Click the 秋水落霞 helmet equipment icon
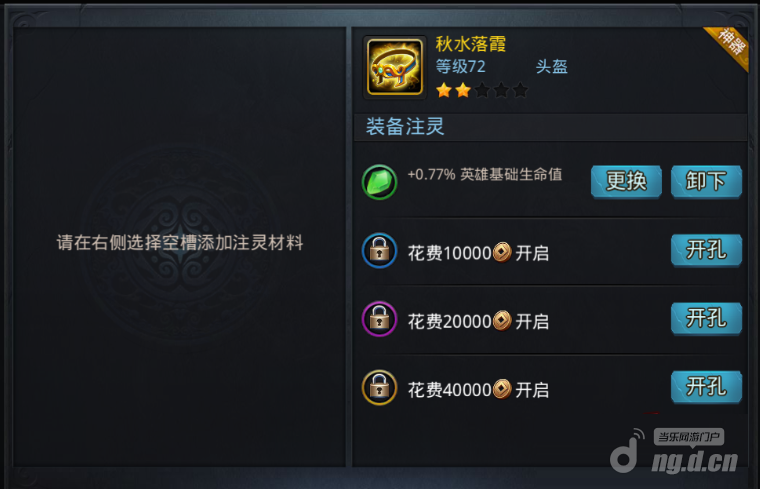 tap(395, 67)
